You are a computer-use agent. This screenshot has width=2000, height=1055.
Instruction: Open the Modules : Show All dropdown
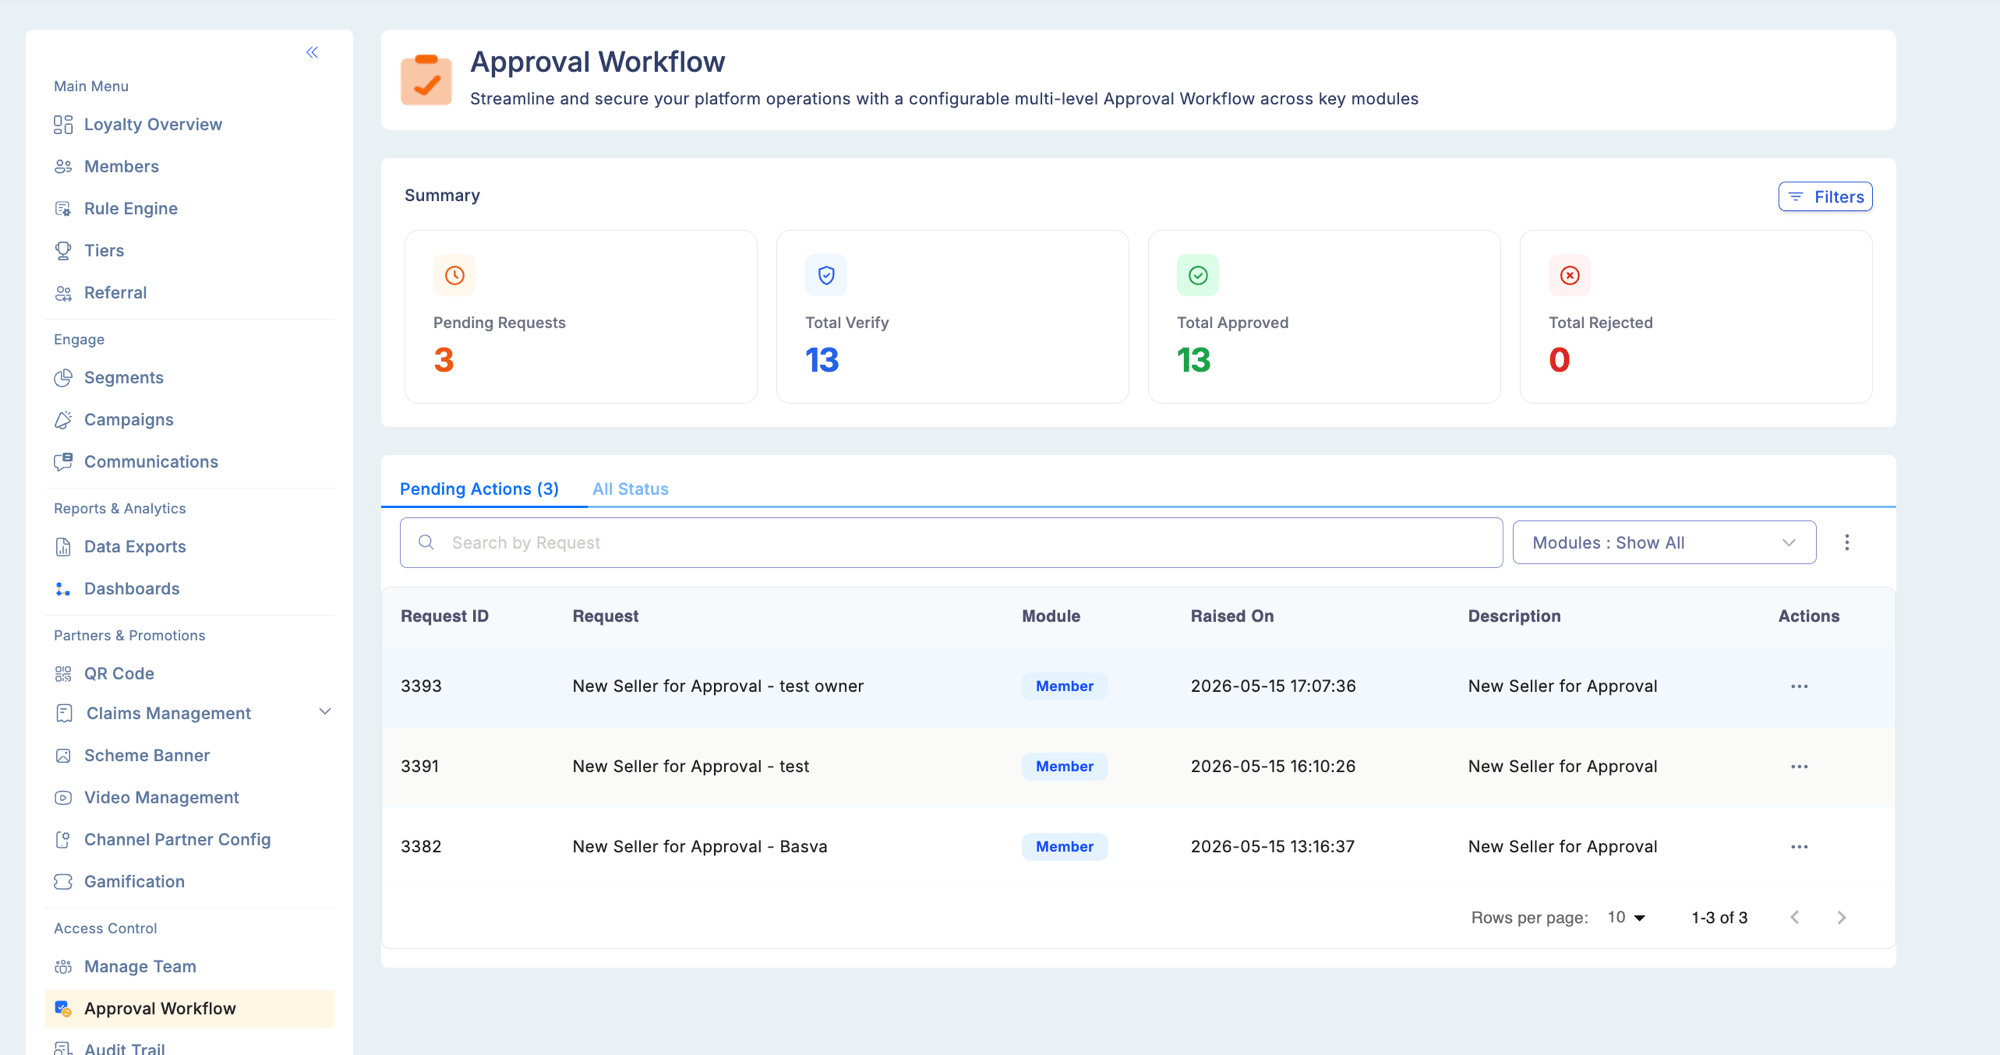click(1664, 542)
